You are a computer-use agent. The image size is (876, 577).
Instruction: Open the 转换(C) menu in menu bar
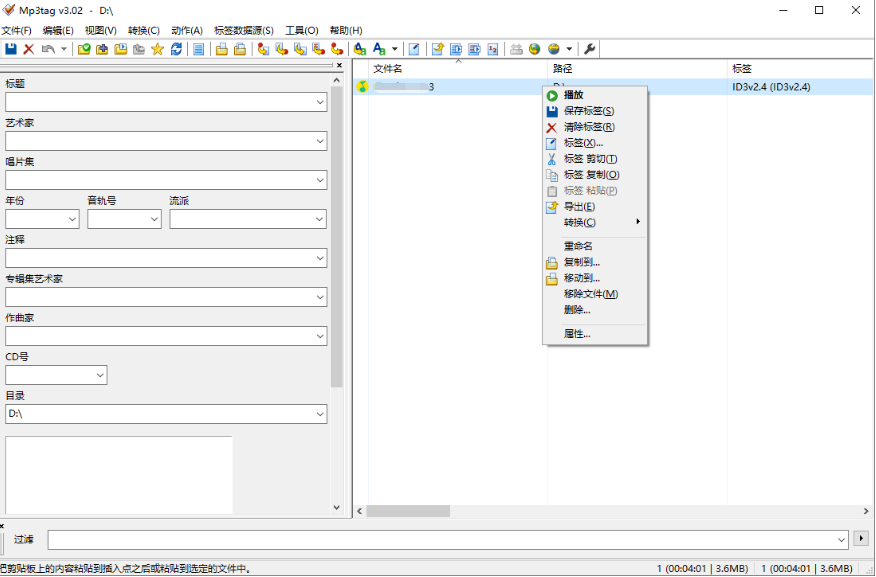(144, 31)
